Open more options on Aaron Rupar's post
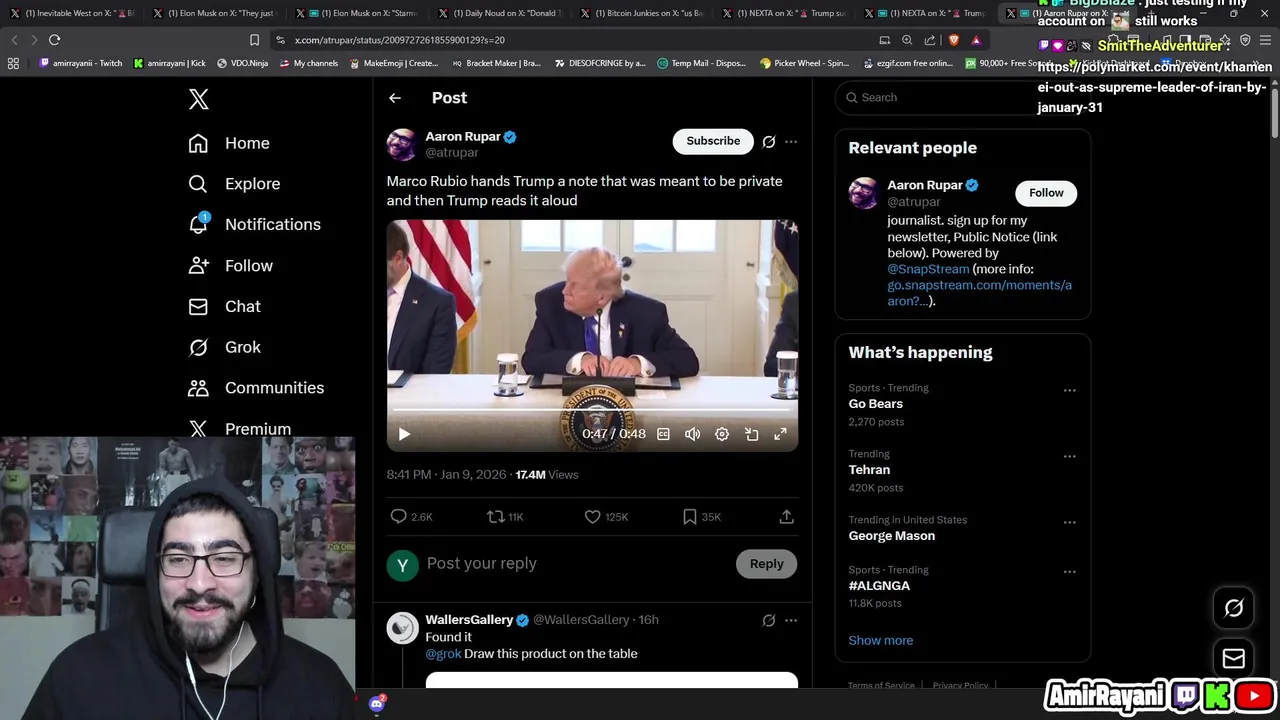The width and height of the screenshot is (1280, 720). point(791,142)
